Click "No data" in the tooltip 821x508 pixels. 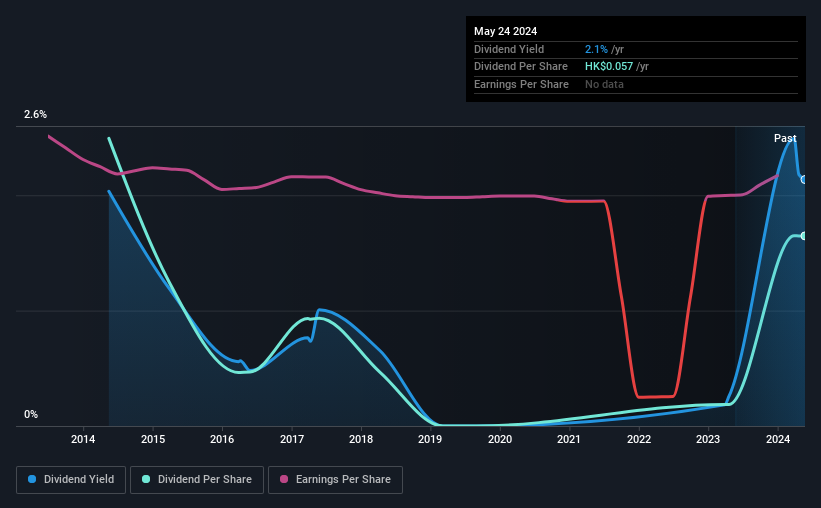604,84
